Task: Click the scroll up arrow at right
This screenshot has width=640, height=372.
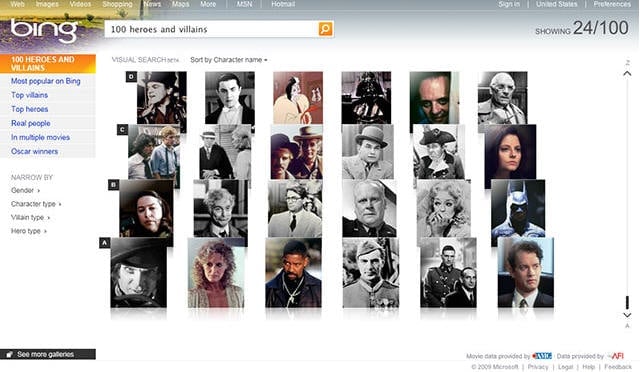Action: (627, 74)
